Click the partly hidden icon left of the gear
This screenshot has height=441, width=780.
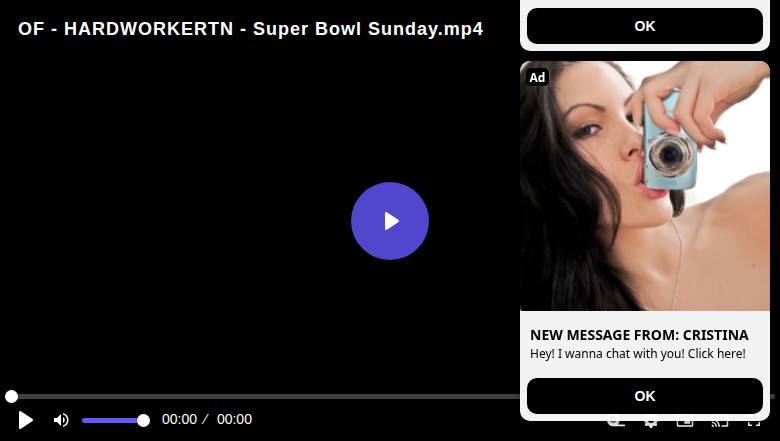click(x=616, y=423)
